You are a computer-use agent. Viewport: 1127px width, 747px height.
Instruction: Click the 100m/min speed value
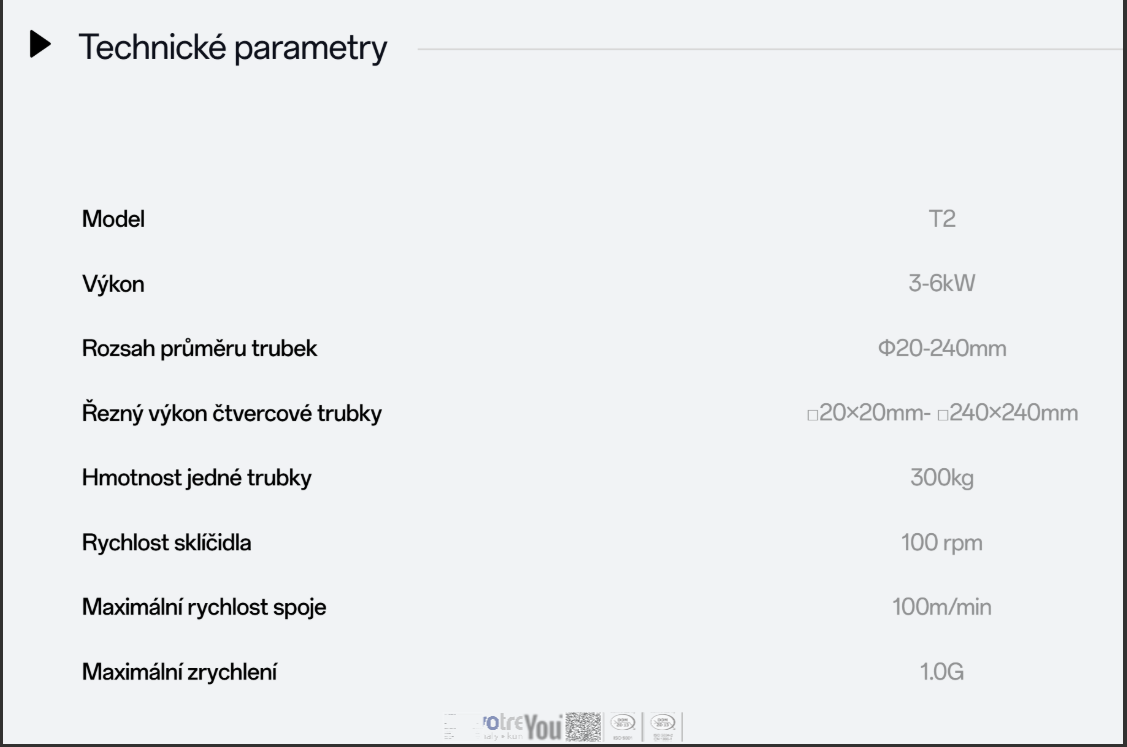942,607
